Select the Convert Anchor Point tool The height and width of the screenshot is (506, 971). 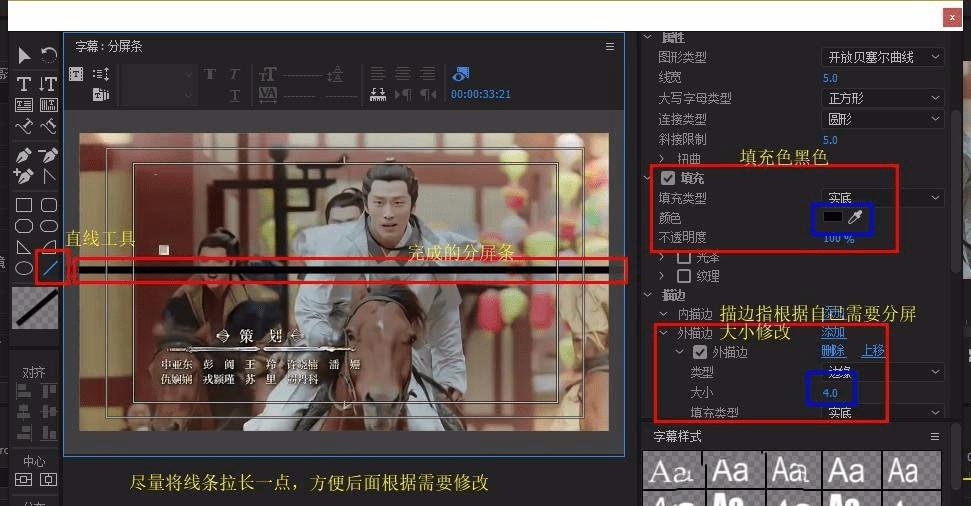click(48, 177)
